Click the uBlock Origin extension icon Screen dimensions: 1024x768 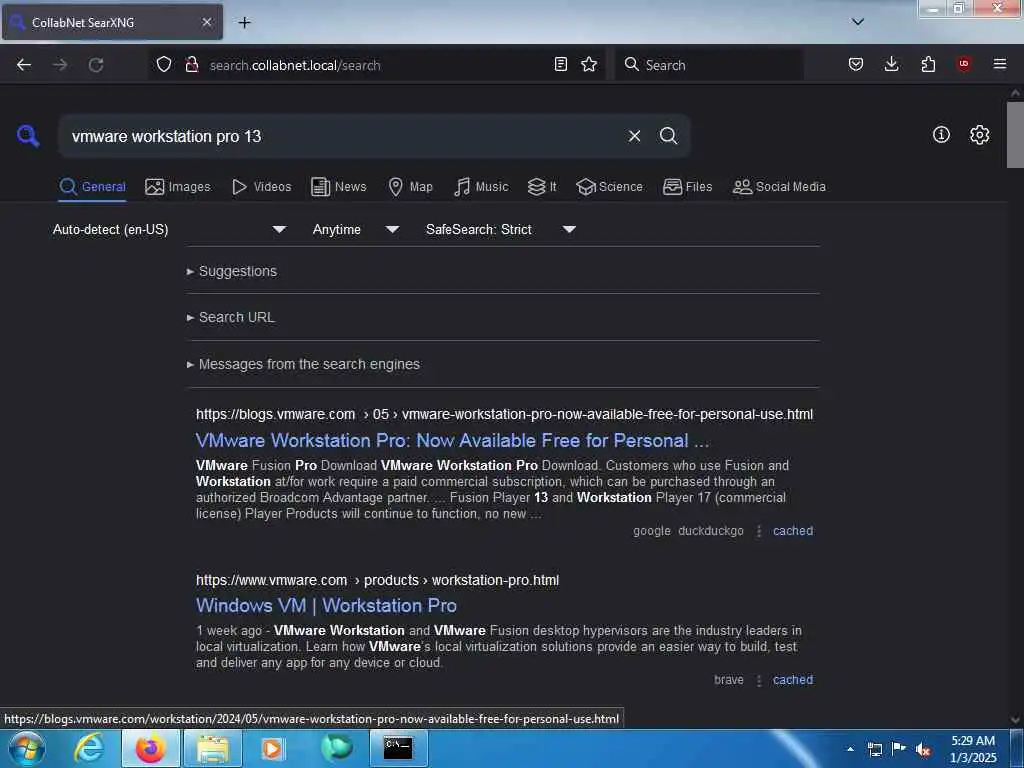click(964, 64)
